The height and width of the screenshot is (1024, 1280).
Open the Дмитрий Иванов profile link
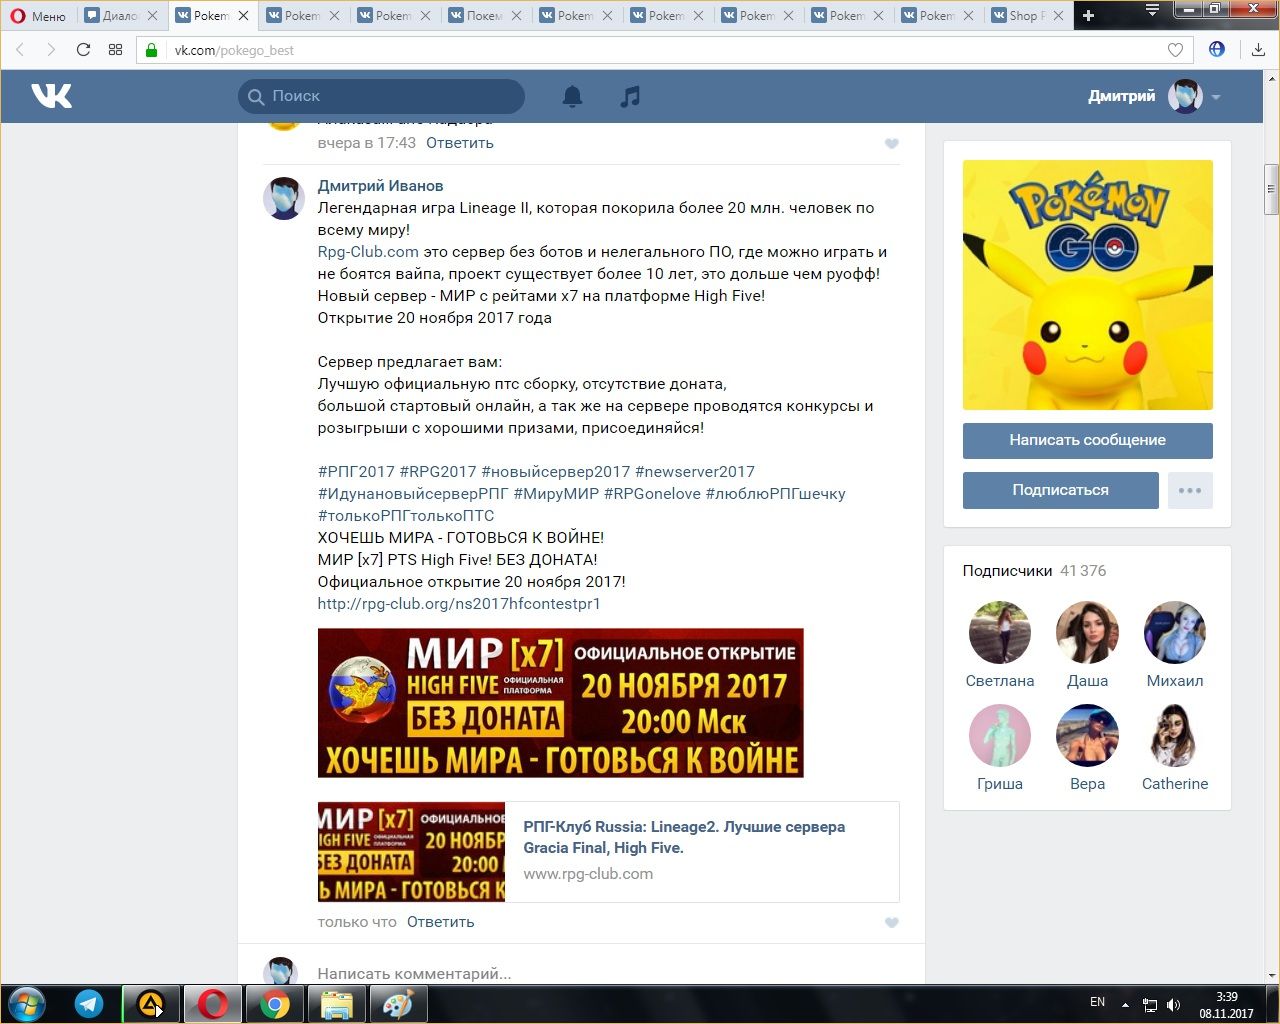[380, 186]
